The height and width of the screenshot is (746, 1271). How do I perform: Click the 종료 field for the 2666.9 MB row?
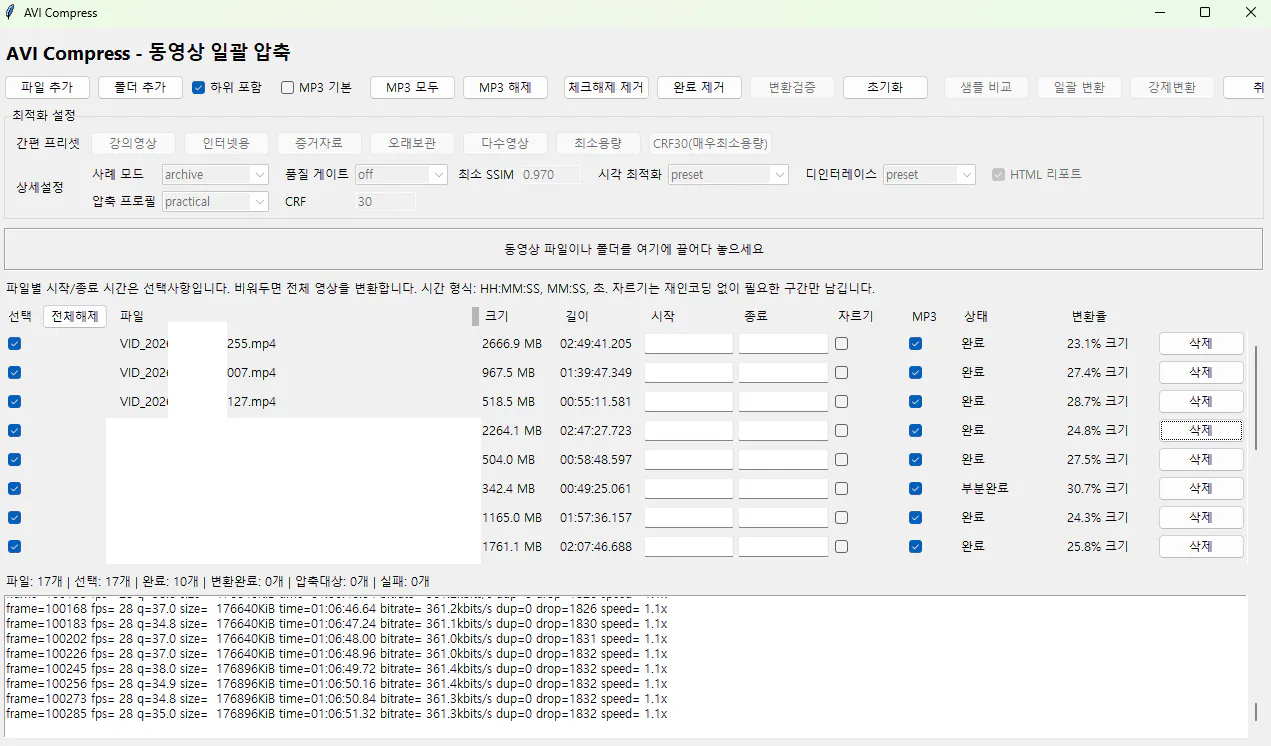pos(783,344)
